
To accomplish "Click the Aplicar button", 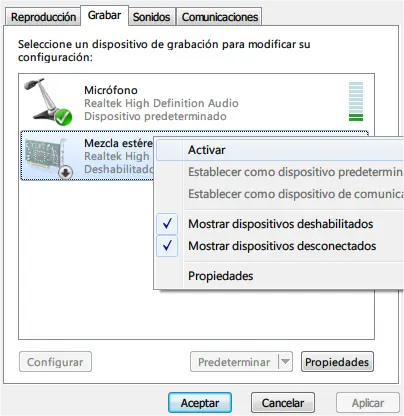I will pyautogui.click(x=368, y=403).
